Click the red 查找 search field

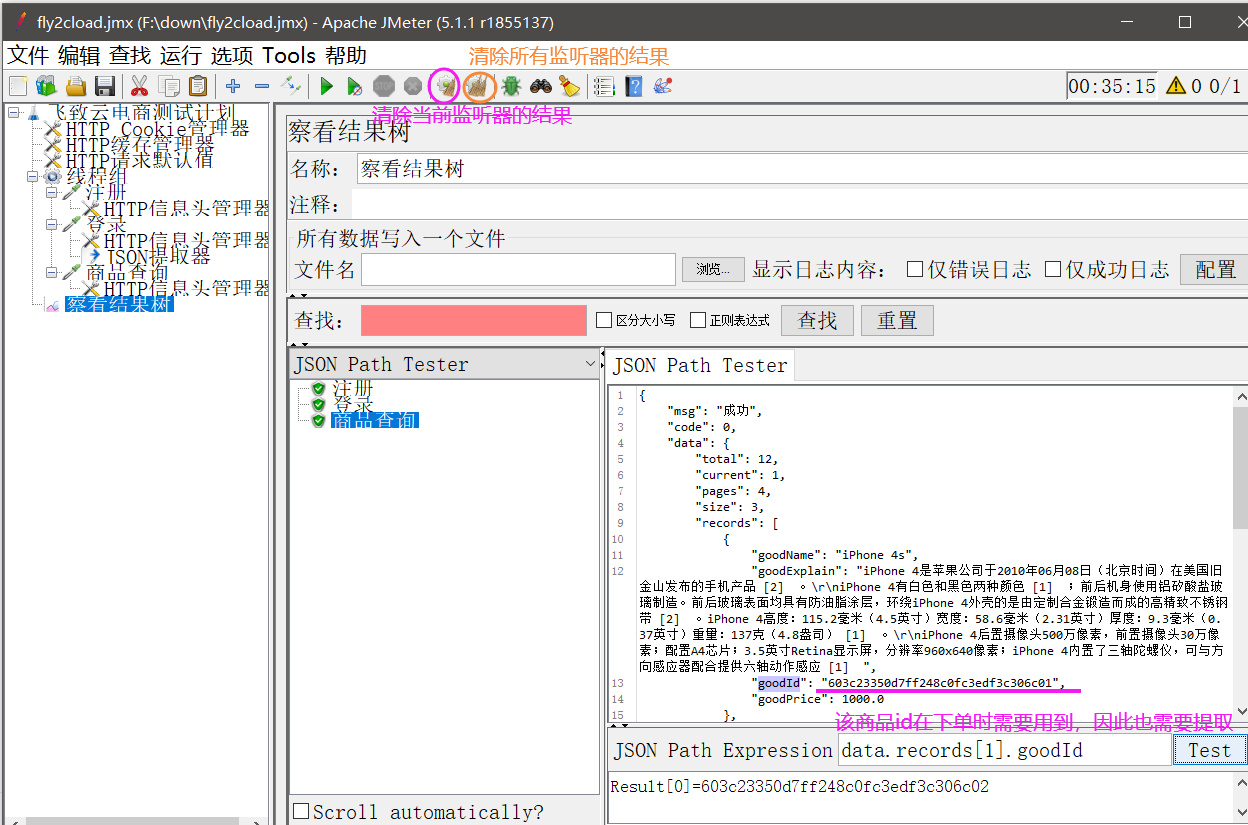pos(473,320)
